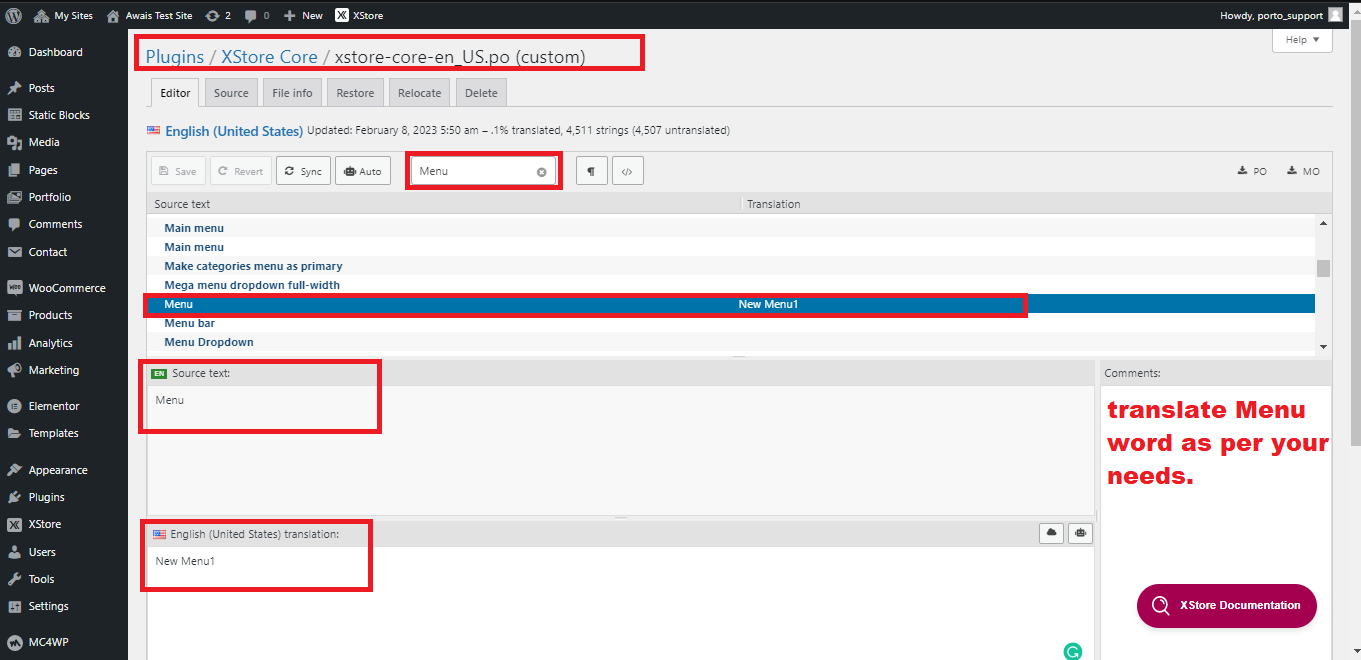
Task: Open Comments in sidebar
Action: 55,224
